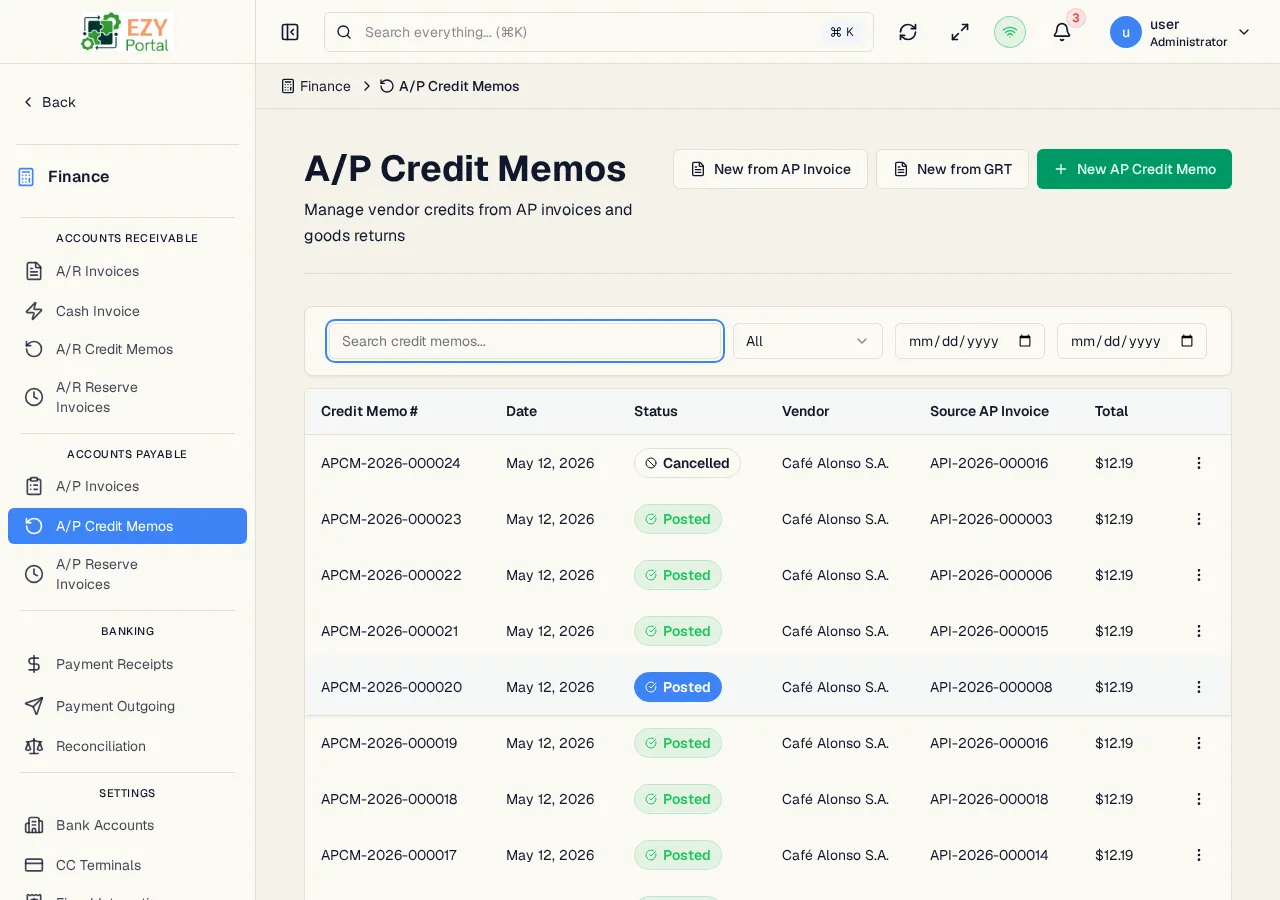This screenshot has height=900, width=1280.
Task: Click the Status column header
Action: [x=656, y=411]
